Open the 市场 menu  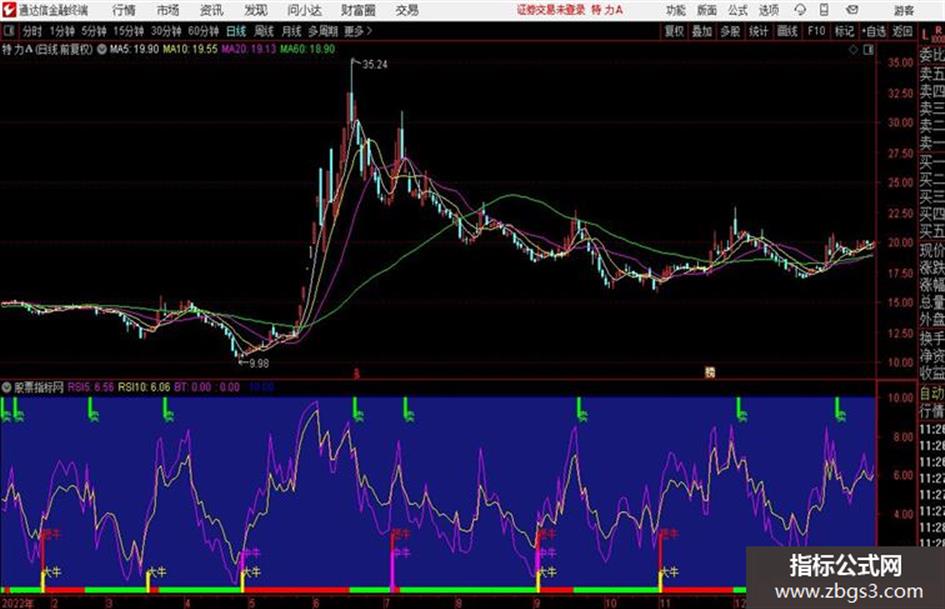168,10
